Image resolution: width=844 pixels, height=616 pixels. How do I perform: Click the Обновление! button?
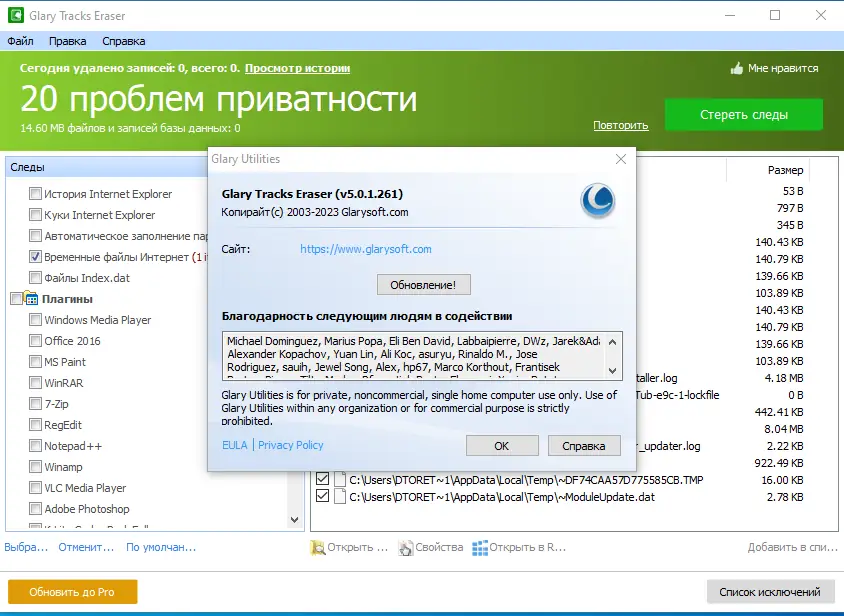click(x=424, y=285)
